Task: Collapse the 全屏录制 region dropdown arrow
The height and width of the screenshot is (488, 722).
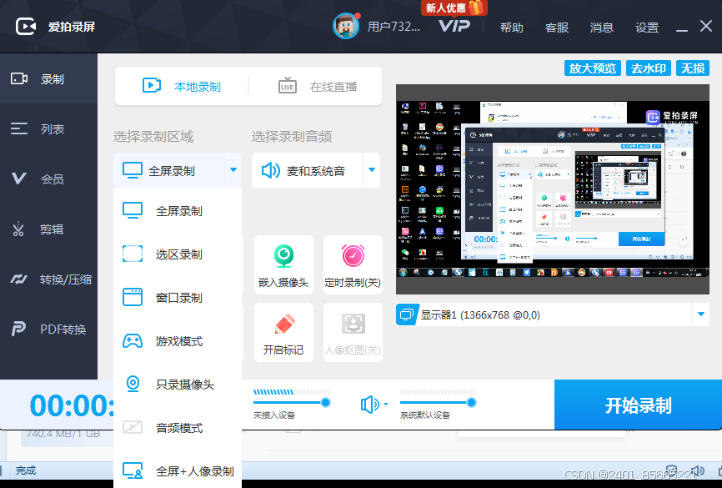Action: [233, 170]
